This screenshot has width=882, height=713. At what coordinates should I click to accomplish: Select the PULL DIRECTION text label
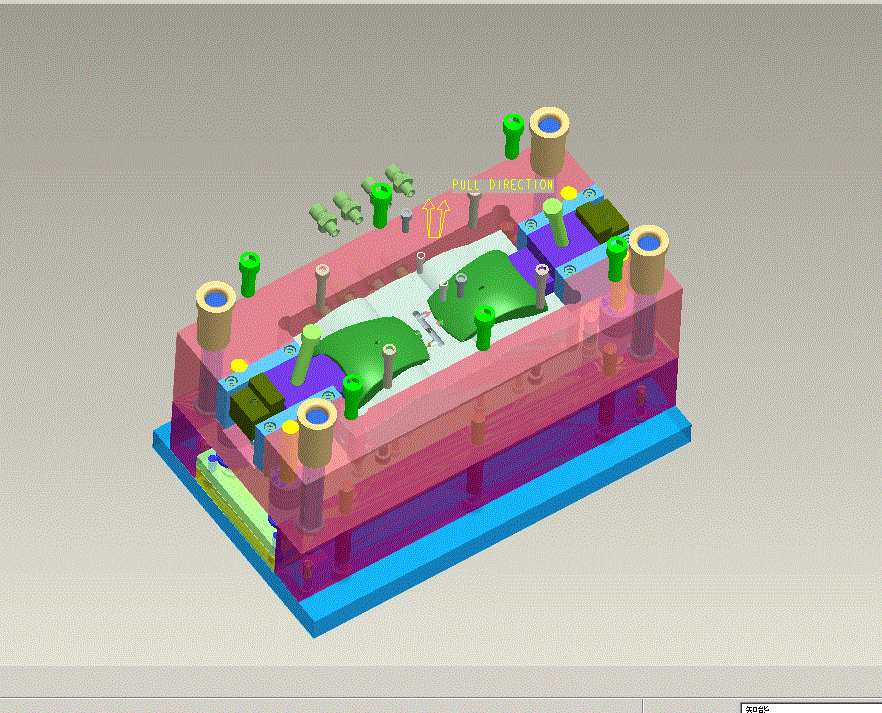503,185
